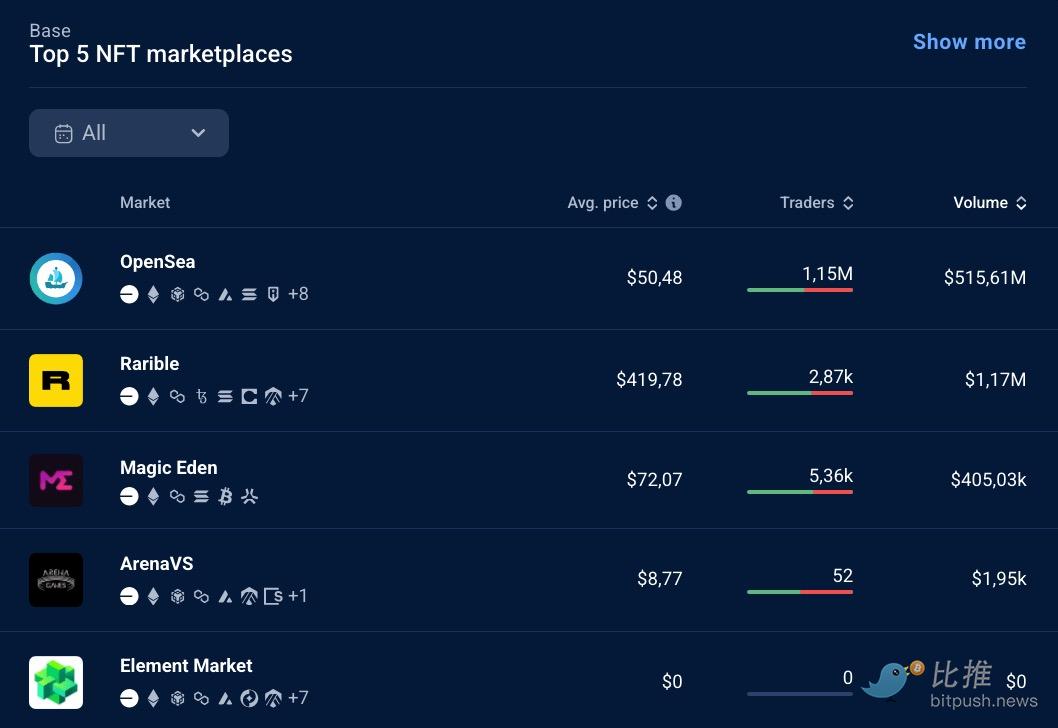The width and height of the screenshot is (1058, 728).
Task: Click the yellow Rarible logo
Action: [x=56, y=381]
